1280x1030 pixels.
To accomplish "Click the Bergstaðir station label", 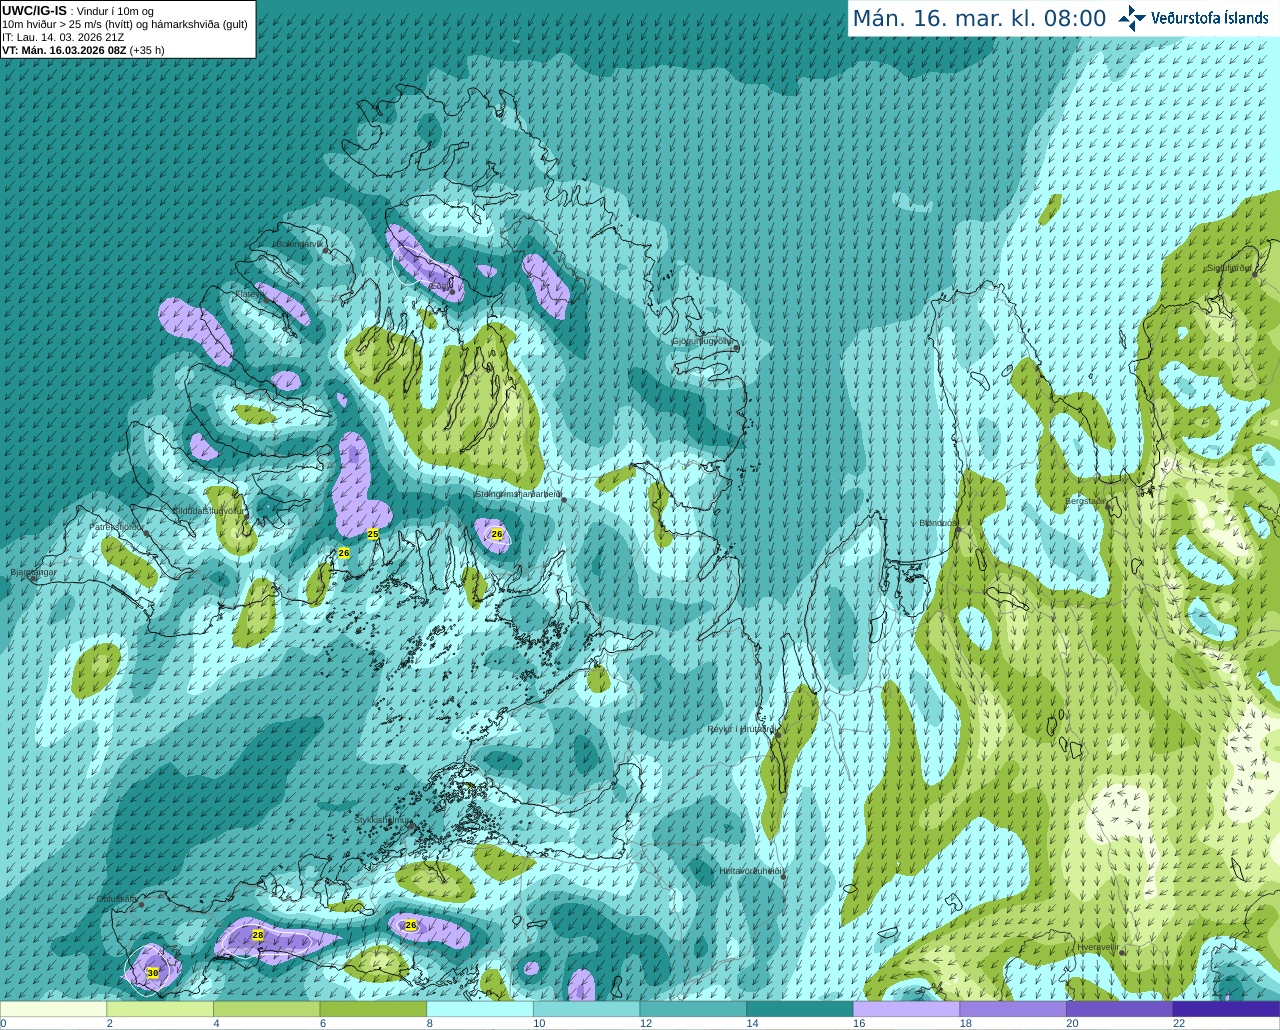I will pyautogui.click(x=1086, y=501).
